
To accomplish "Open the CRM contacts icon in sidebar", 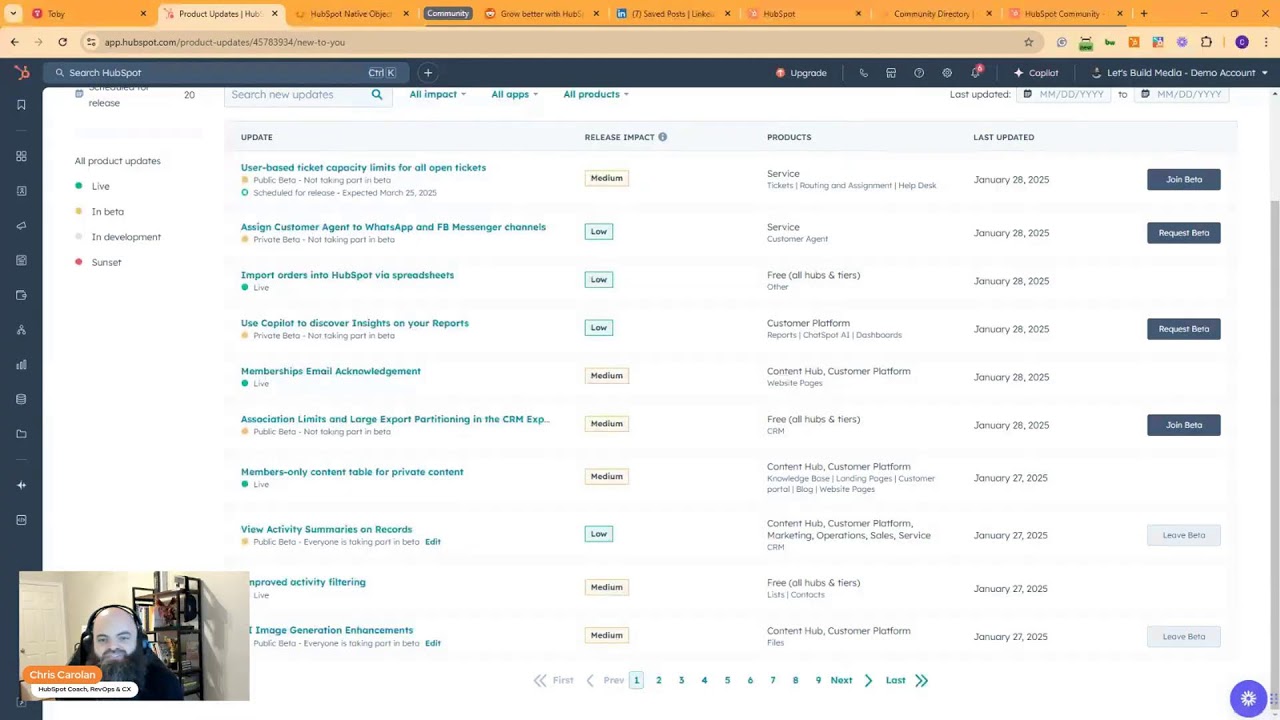I will coord(21,191).
